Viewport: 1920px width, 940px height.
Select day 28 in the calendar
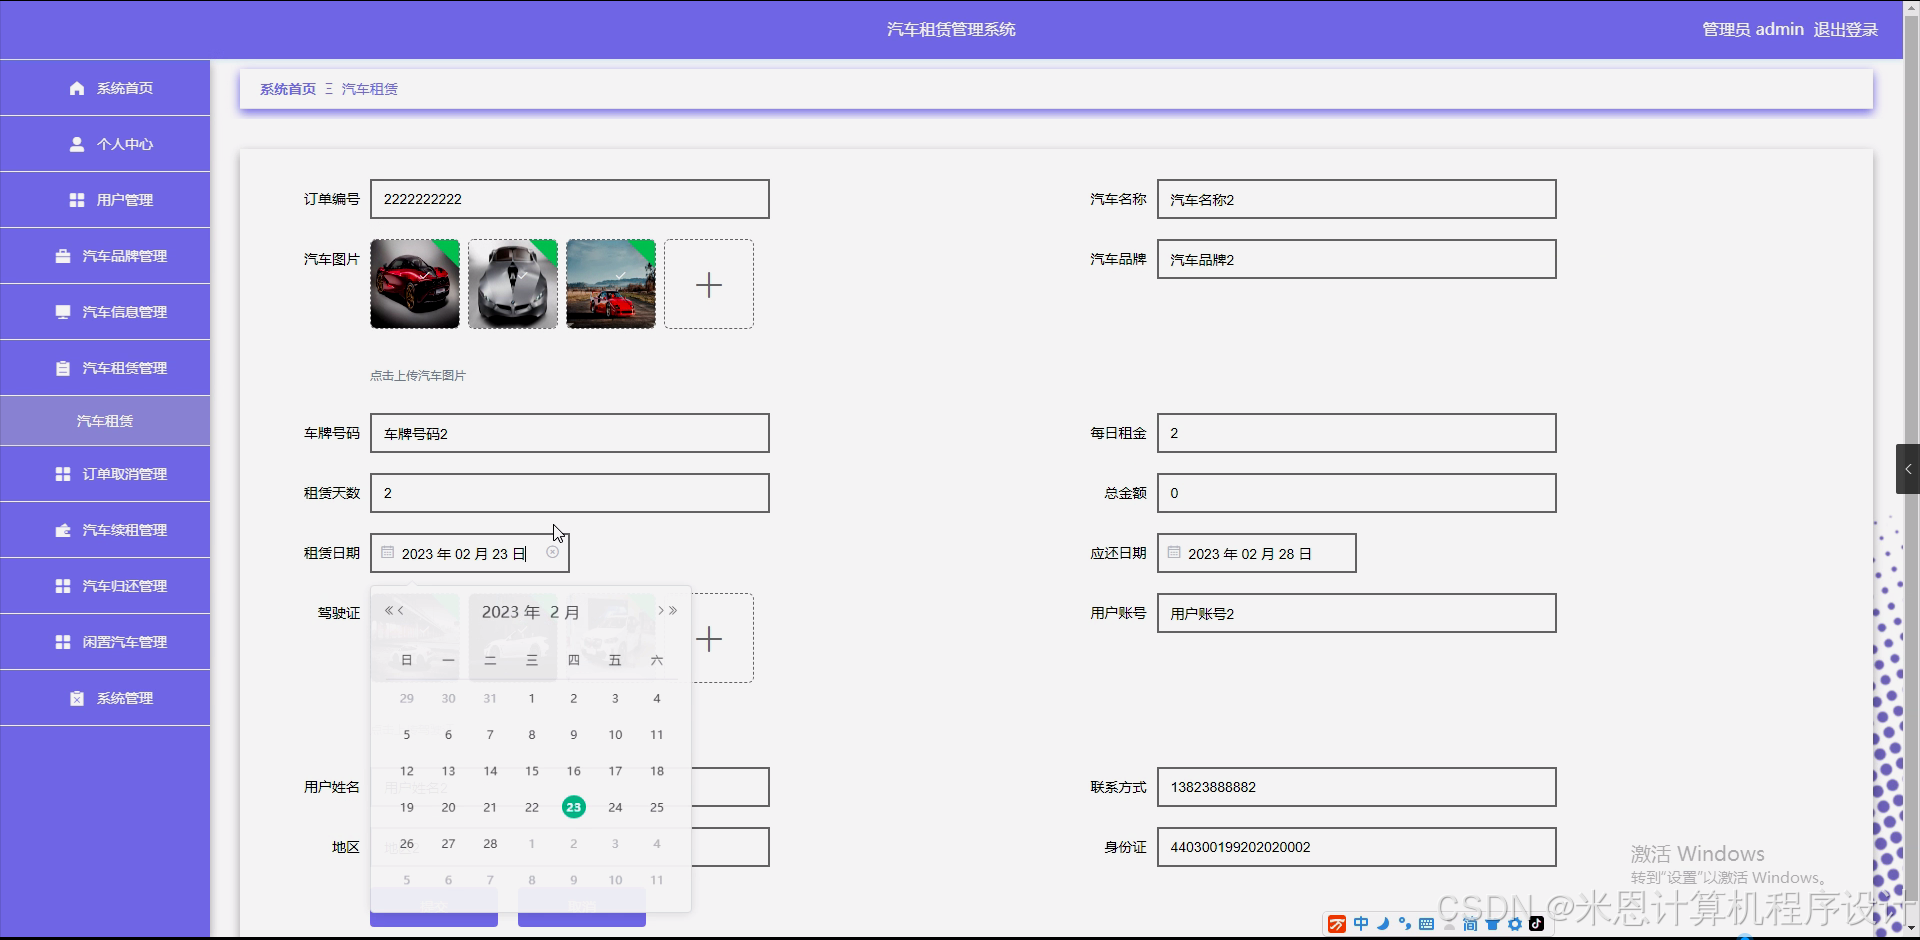click(490, 843)
